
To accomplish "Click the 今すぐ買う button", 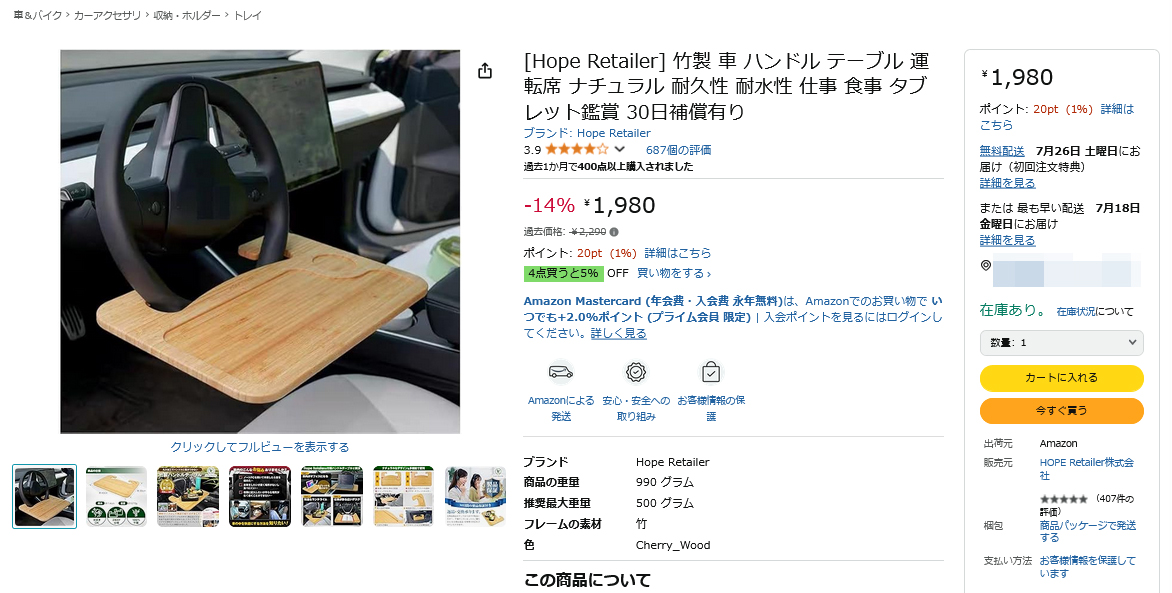I will click(x=1061, y=411).
